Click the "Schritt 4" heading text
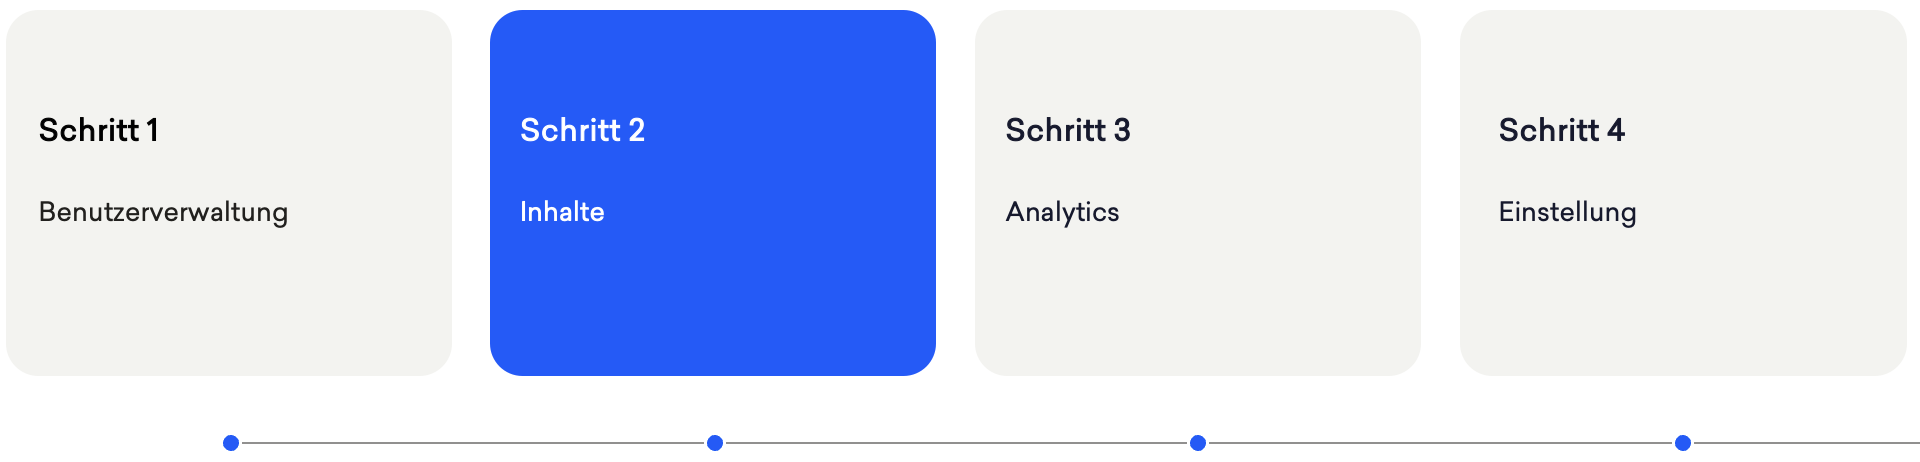Screen dimensions: 1920x462 coord(1561,130)
